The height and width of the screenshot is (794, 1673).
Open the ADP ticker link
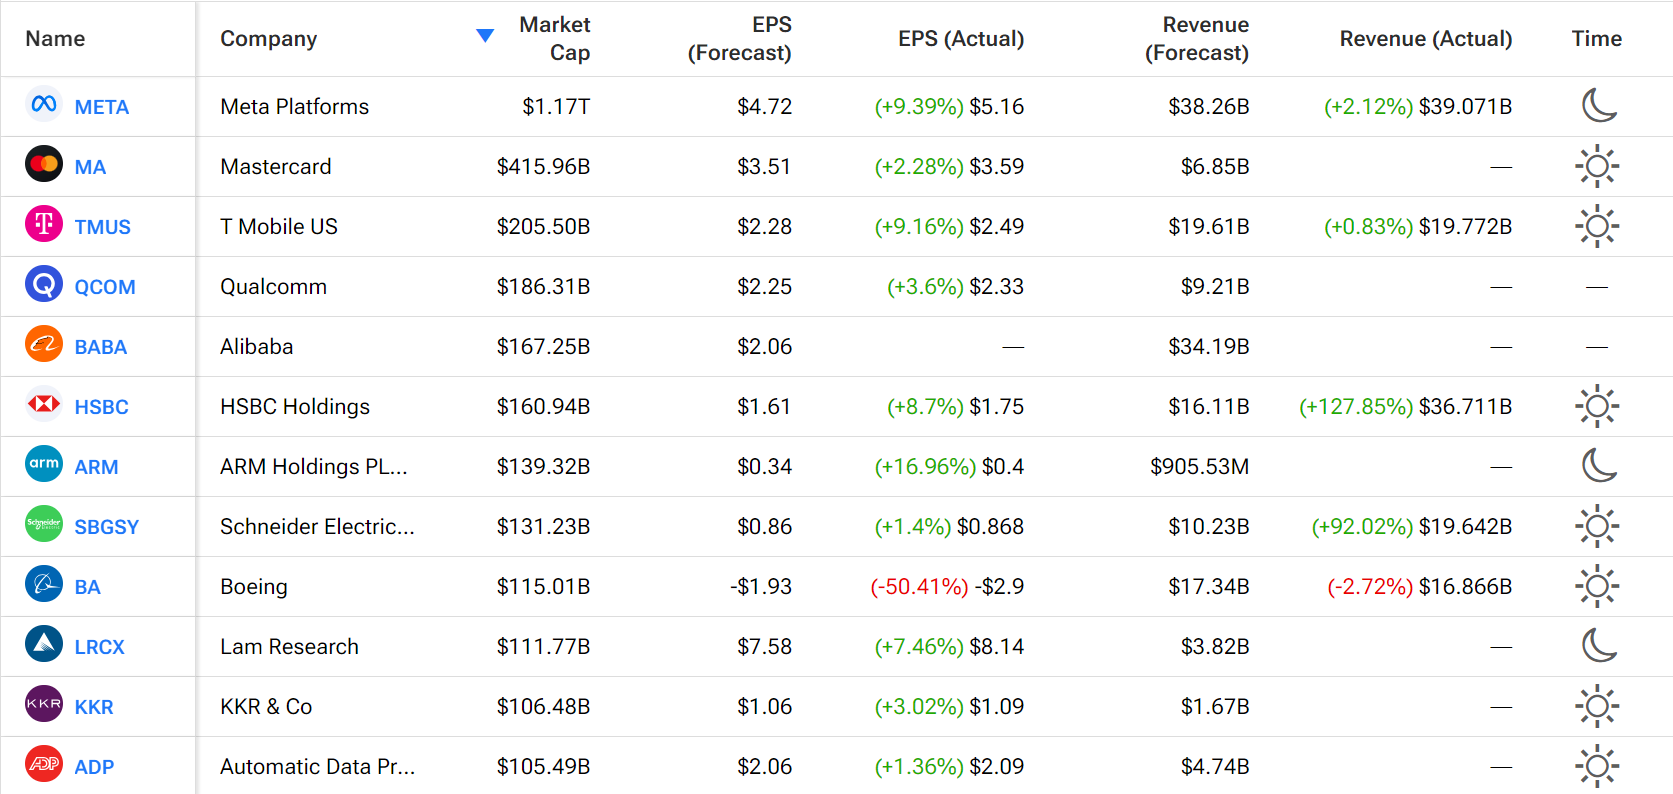click(94, 767)
